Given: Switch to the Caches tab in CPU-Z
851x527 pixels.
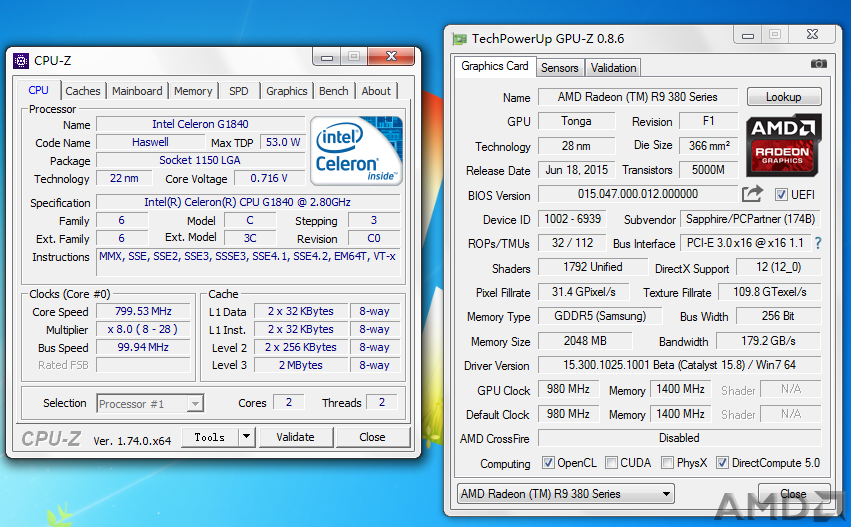Looking at the screenshot, I should 82,91.
